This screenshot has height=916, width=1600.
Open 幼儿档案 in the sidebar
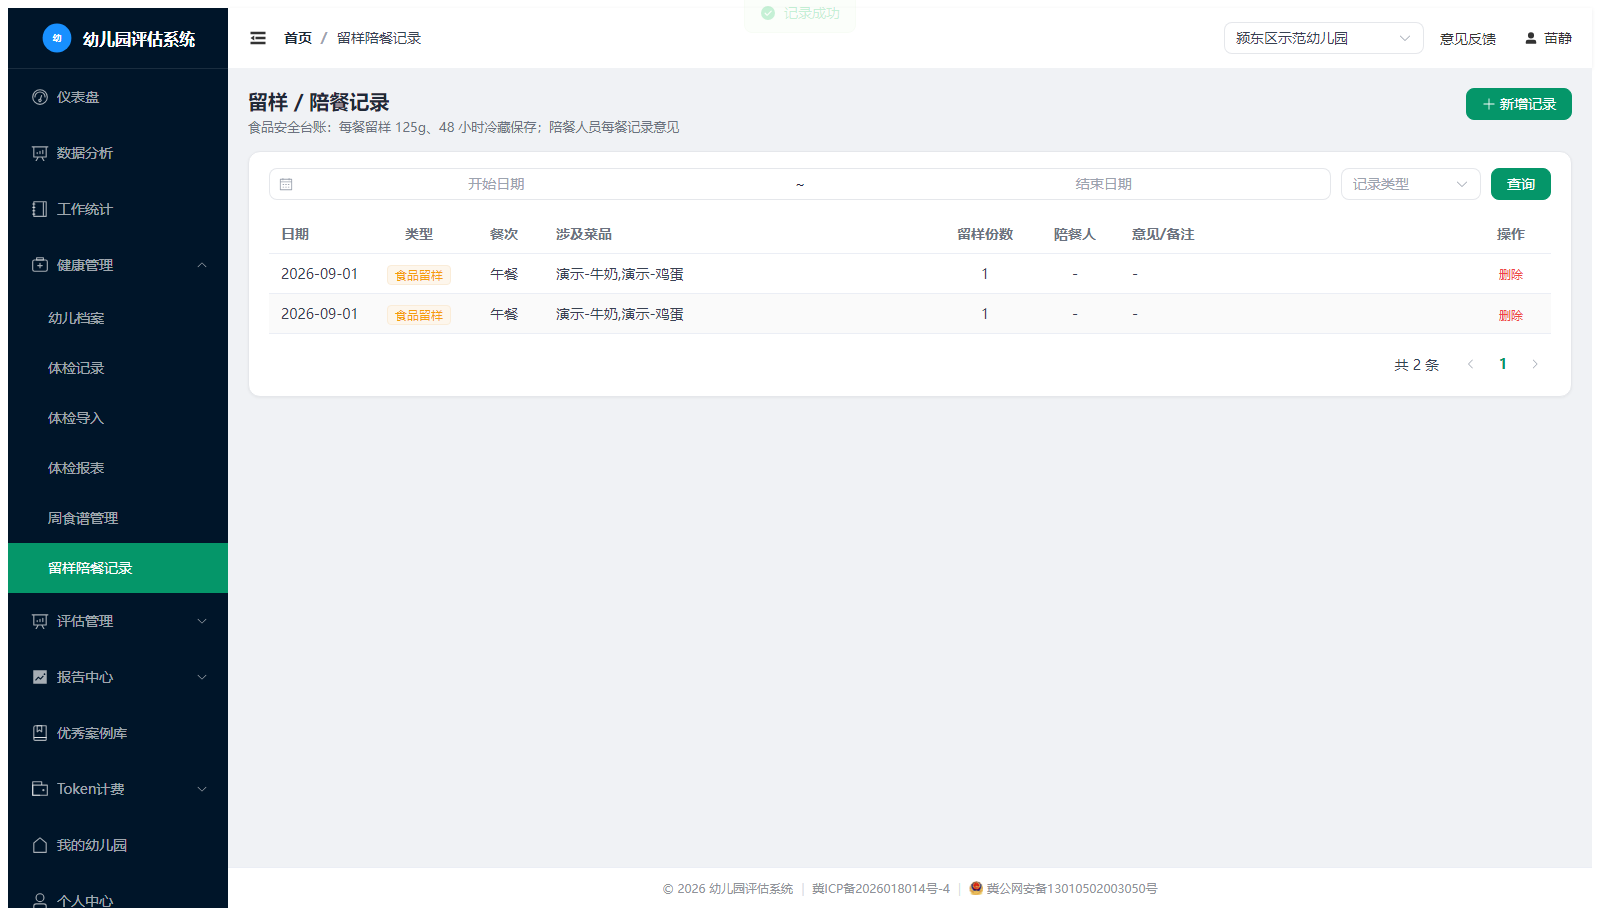tap(118, 318)
